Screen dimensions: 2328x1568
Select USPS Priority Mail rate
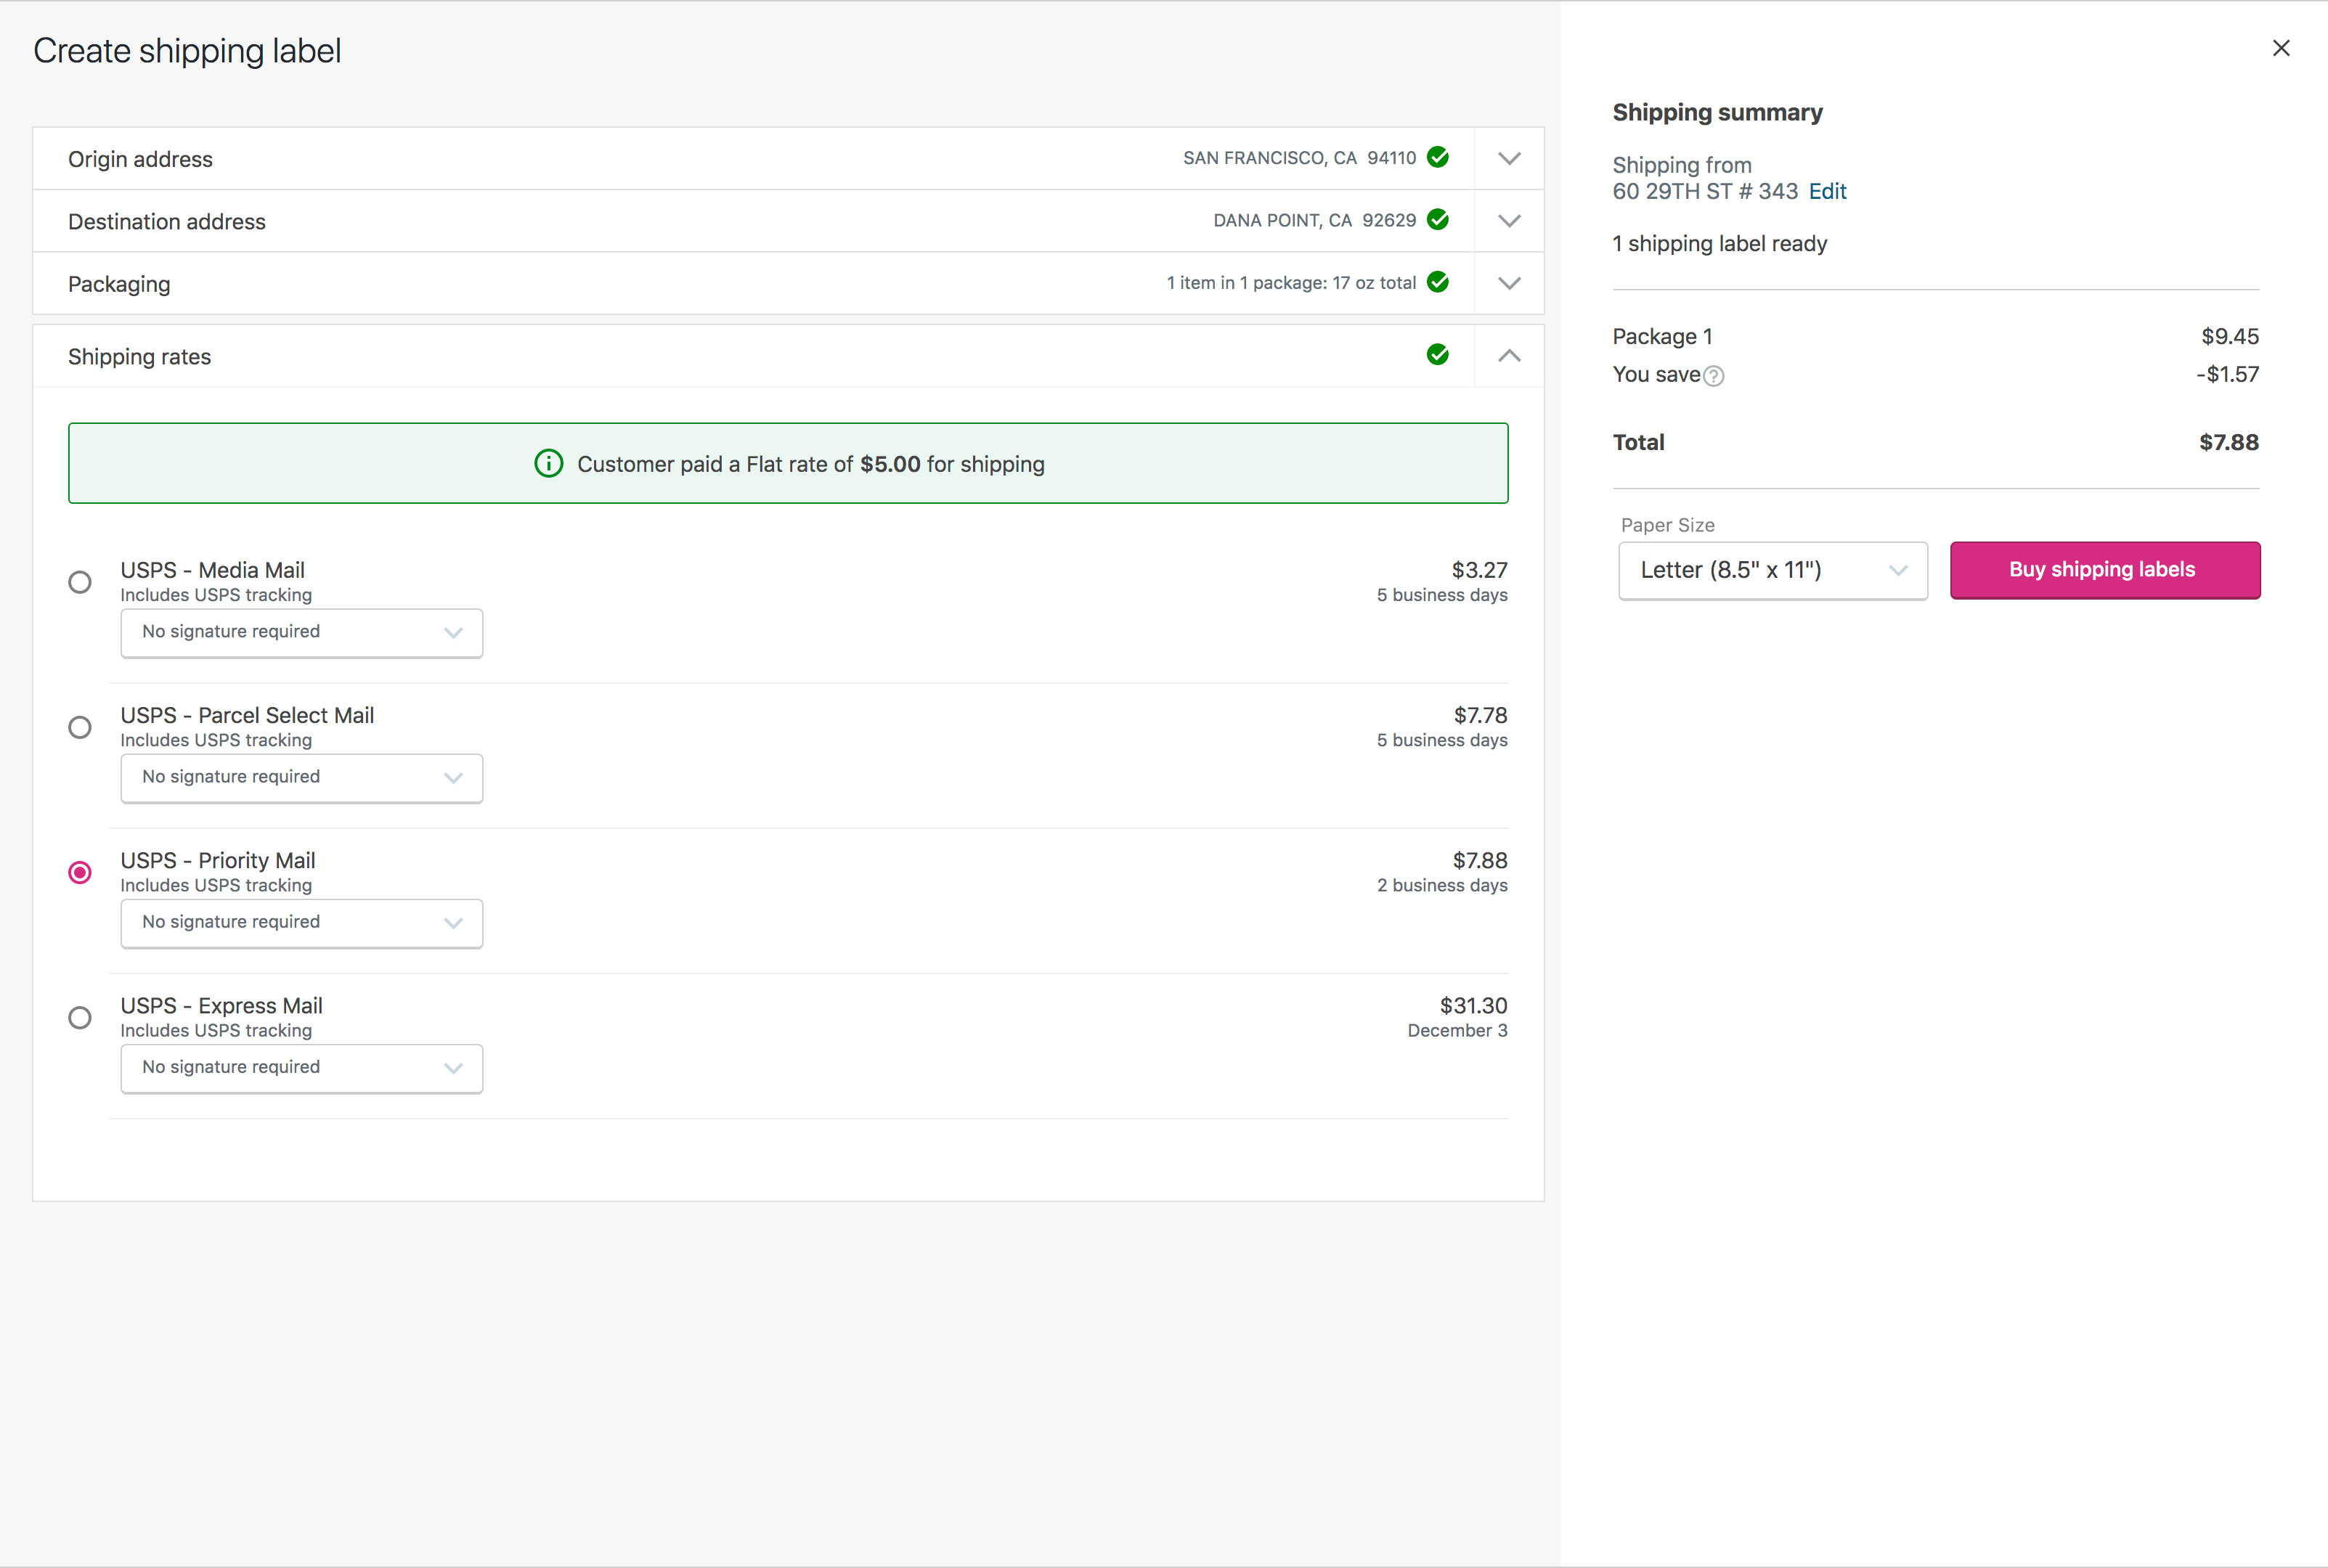coord(80,872)
